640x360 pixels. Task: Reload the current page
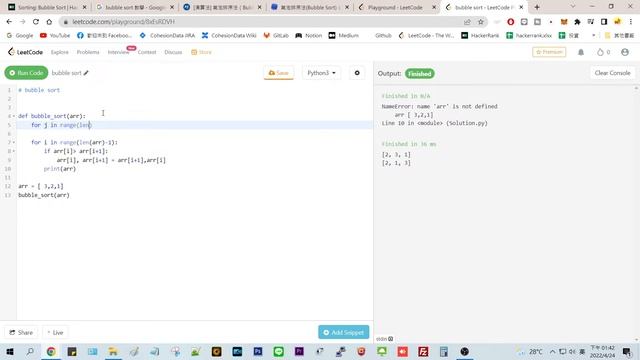coord(36,22)
